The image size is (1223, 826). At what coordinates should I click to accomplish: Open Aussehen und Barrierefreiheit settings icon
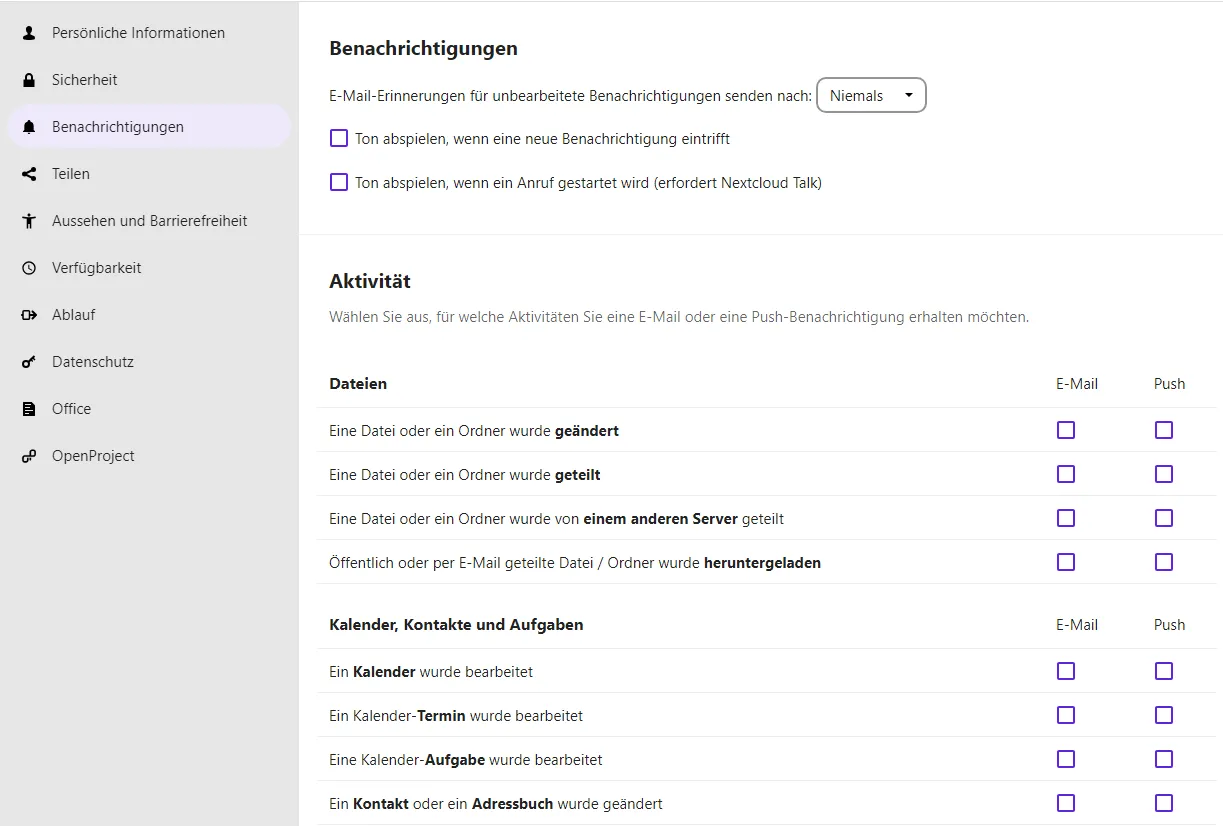[28, 220]
